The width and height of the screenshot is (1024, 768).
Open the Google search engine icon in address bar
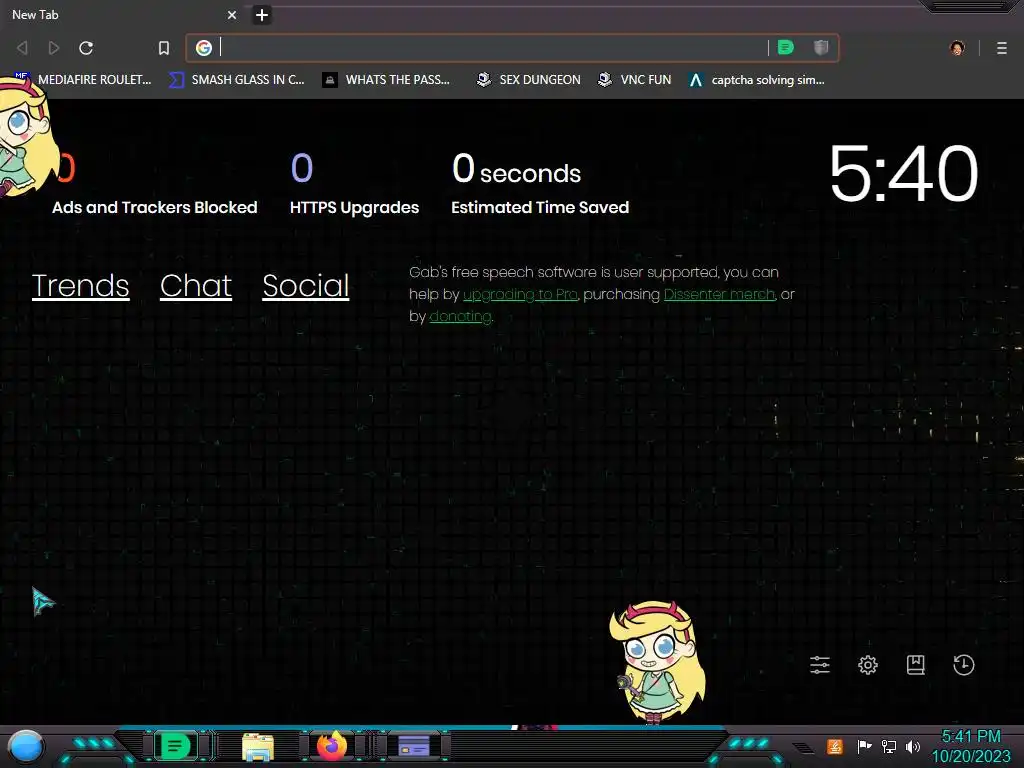(x=204, y=48)
